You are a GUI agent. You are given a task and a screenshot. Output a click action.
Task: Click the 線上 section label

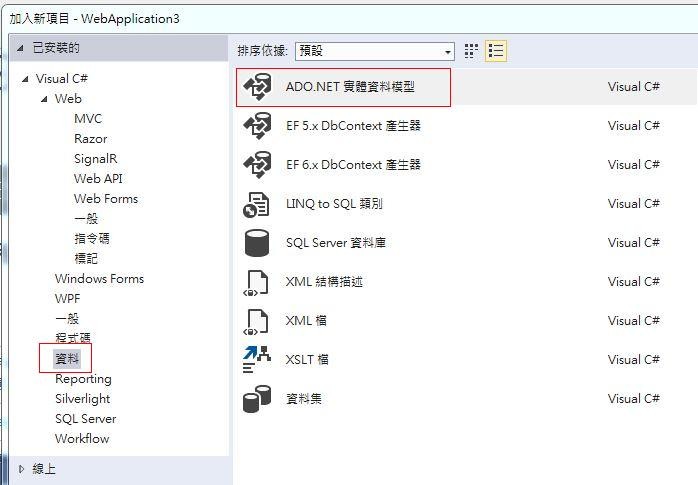click(x=44, y=469)
